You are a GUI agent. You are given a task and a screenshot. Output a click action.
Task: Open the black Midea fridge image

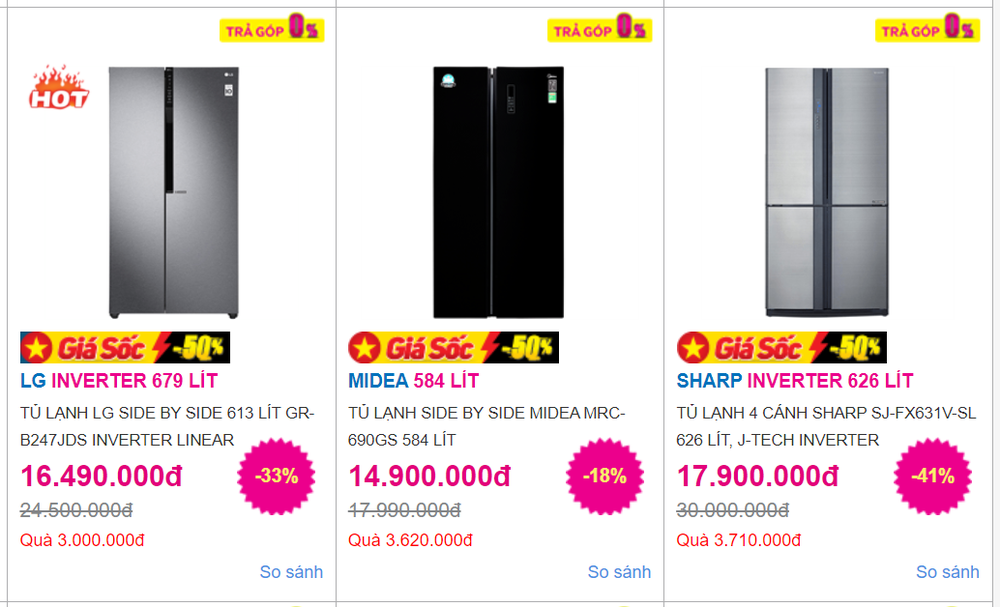point(493,192)
